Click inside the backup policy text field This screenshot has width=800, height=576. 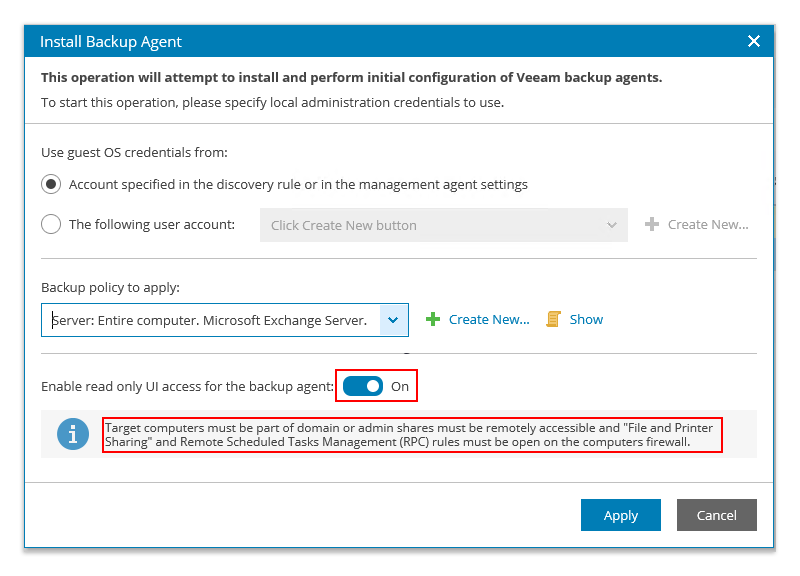tap(210, 320)
